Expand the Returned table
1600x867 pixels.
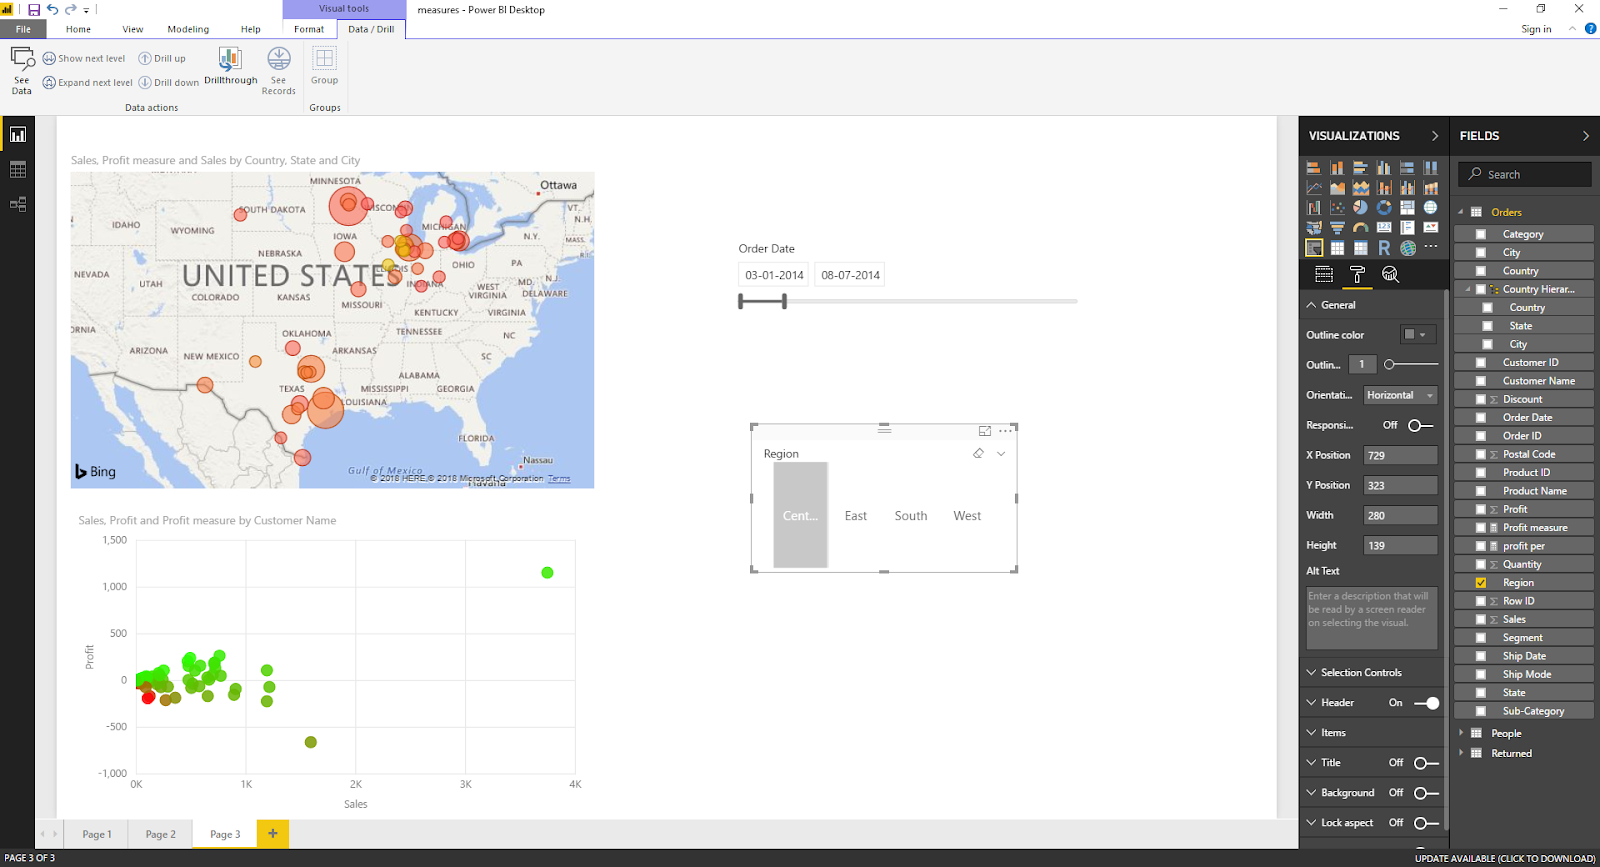pos(1461,753)
